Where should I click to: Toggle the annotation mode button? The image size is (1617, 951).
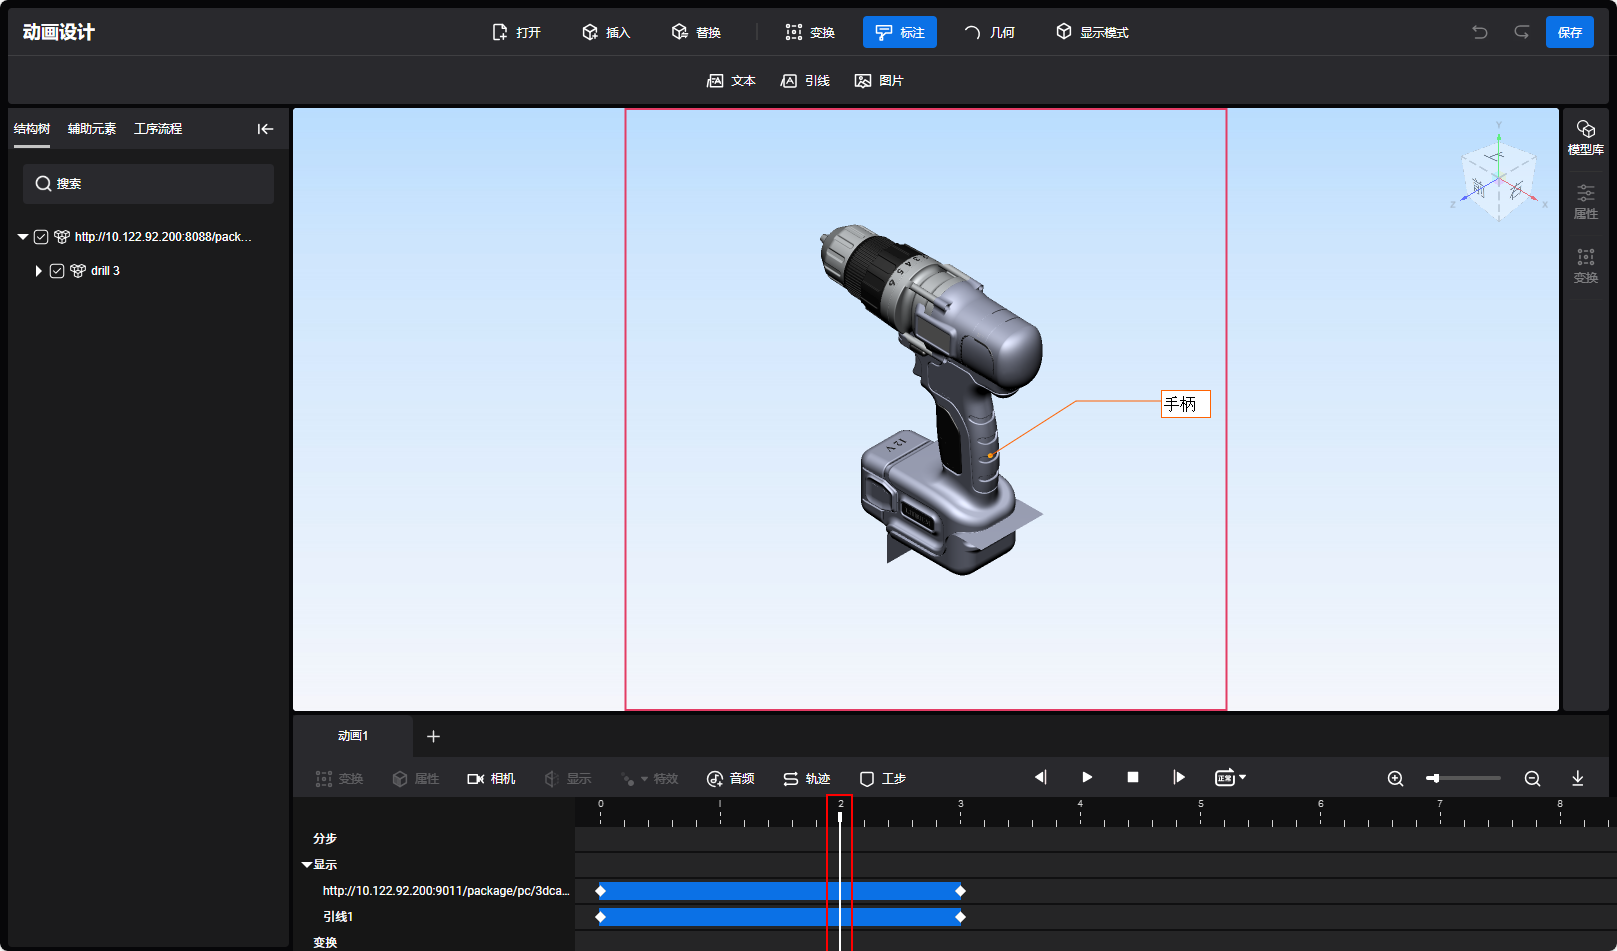[x=899, y=32]
